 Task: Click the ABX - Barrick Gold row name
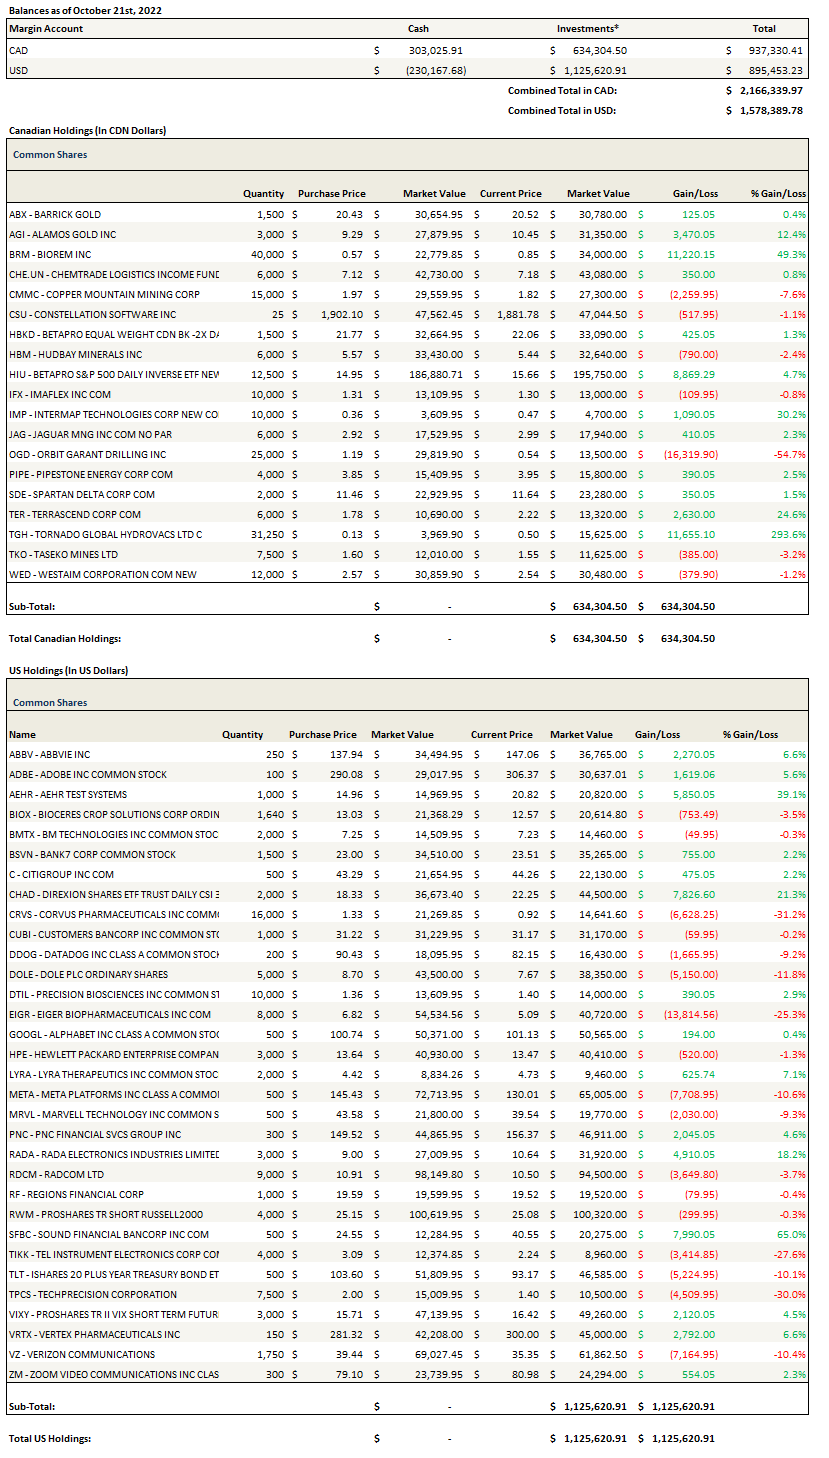54,214
